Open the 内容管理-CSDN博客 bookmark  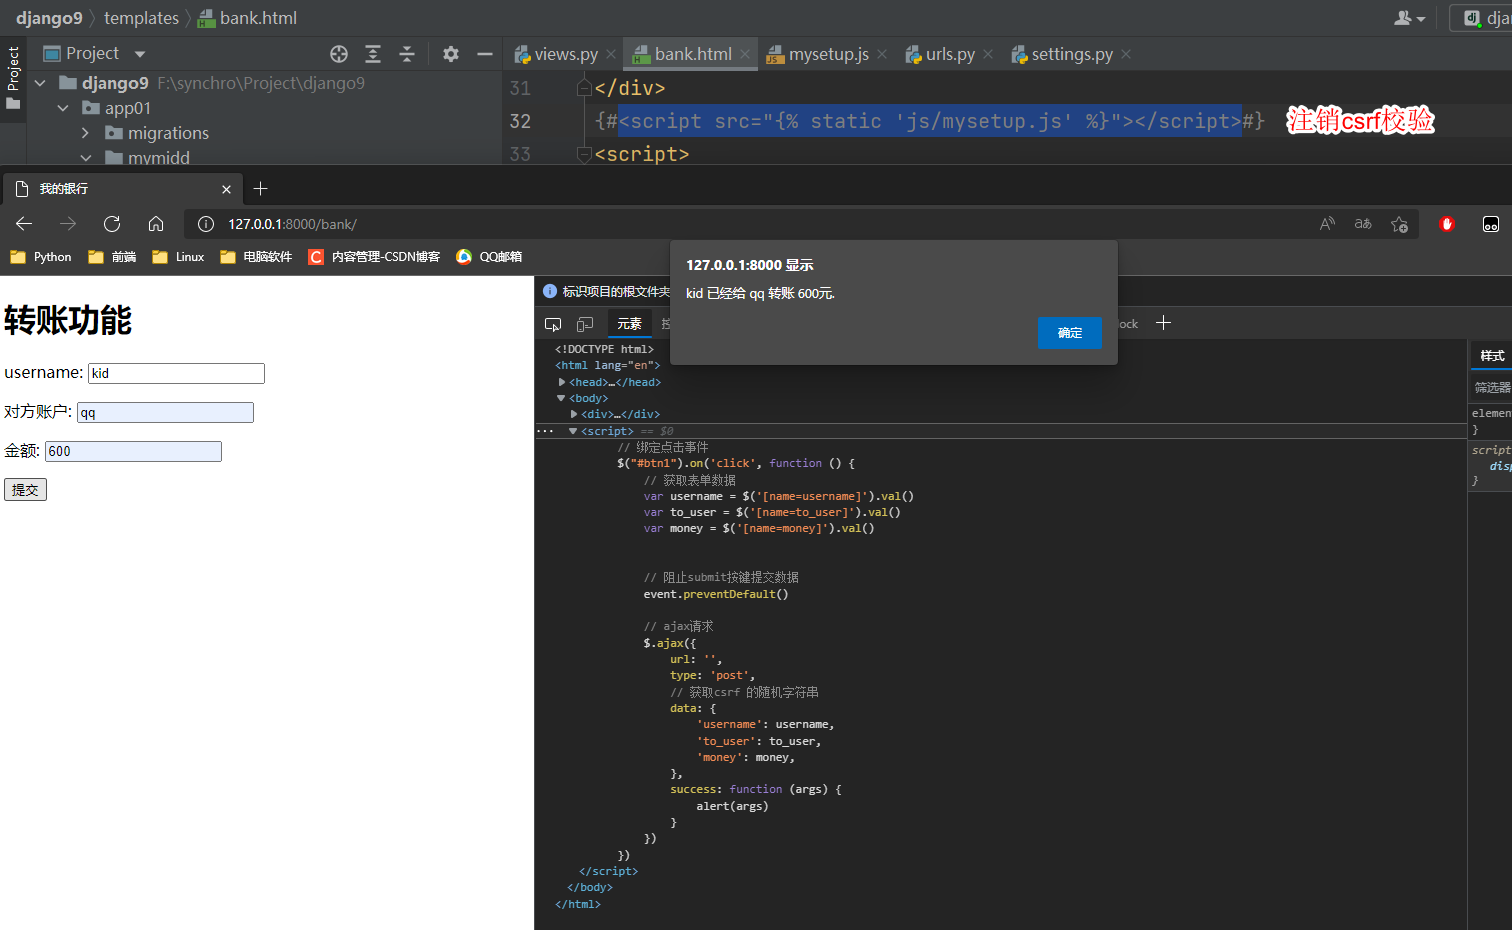374,257
